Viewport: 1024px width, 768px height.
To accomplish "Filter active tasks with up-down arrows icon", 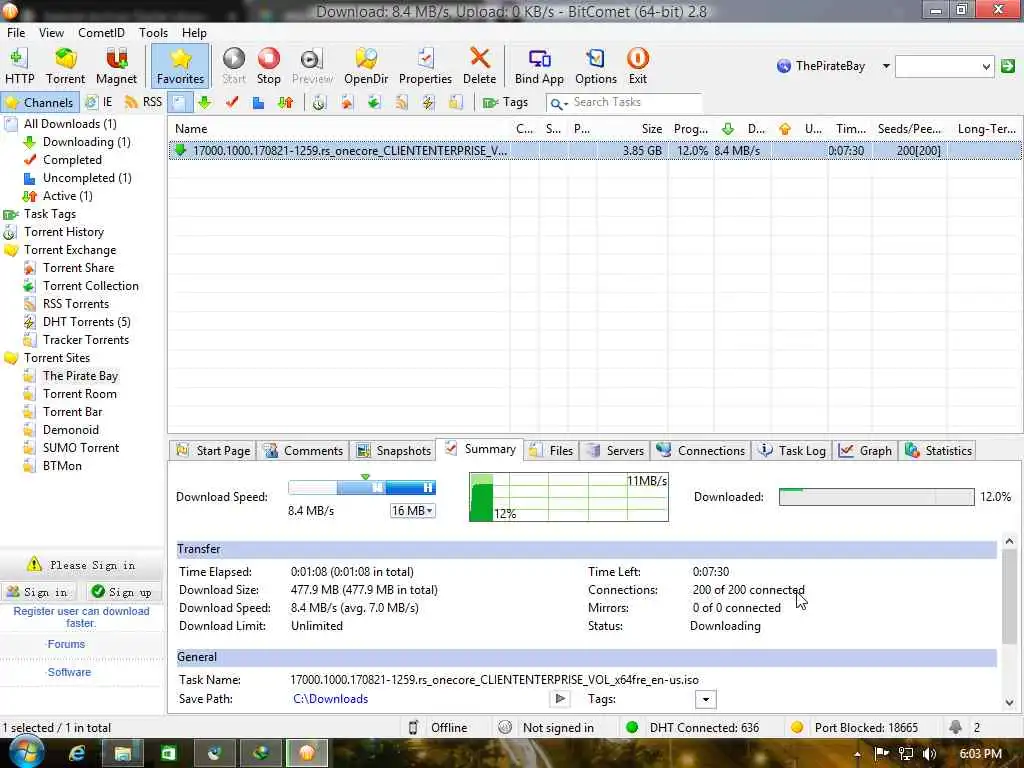I will click(285, 103).
